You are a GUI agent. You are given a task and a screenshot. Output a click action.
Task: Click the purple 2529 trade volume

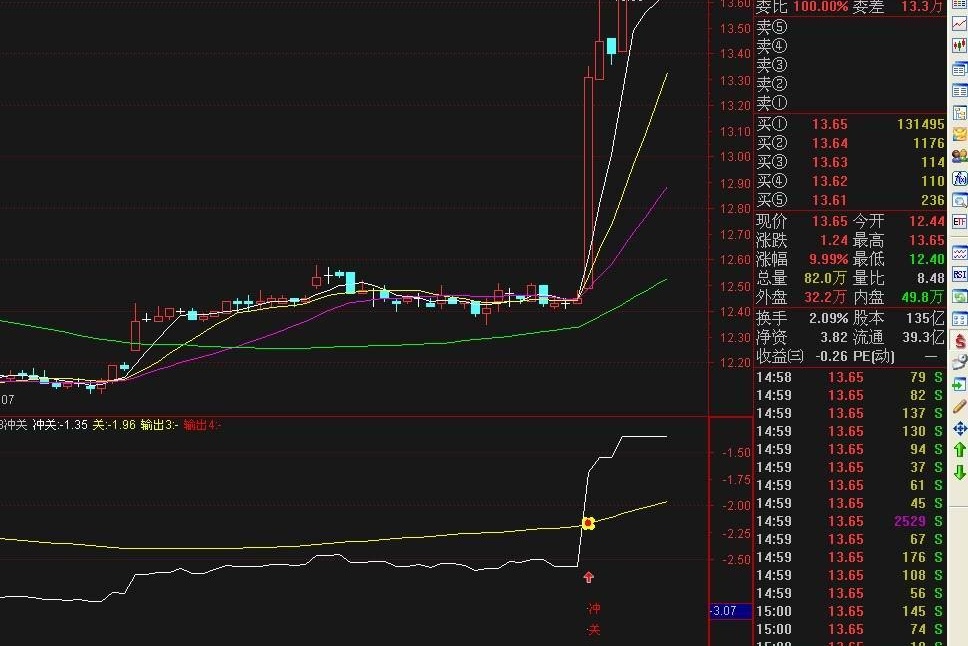tap(909, 521)
